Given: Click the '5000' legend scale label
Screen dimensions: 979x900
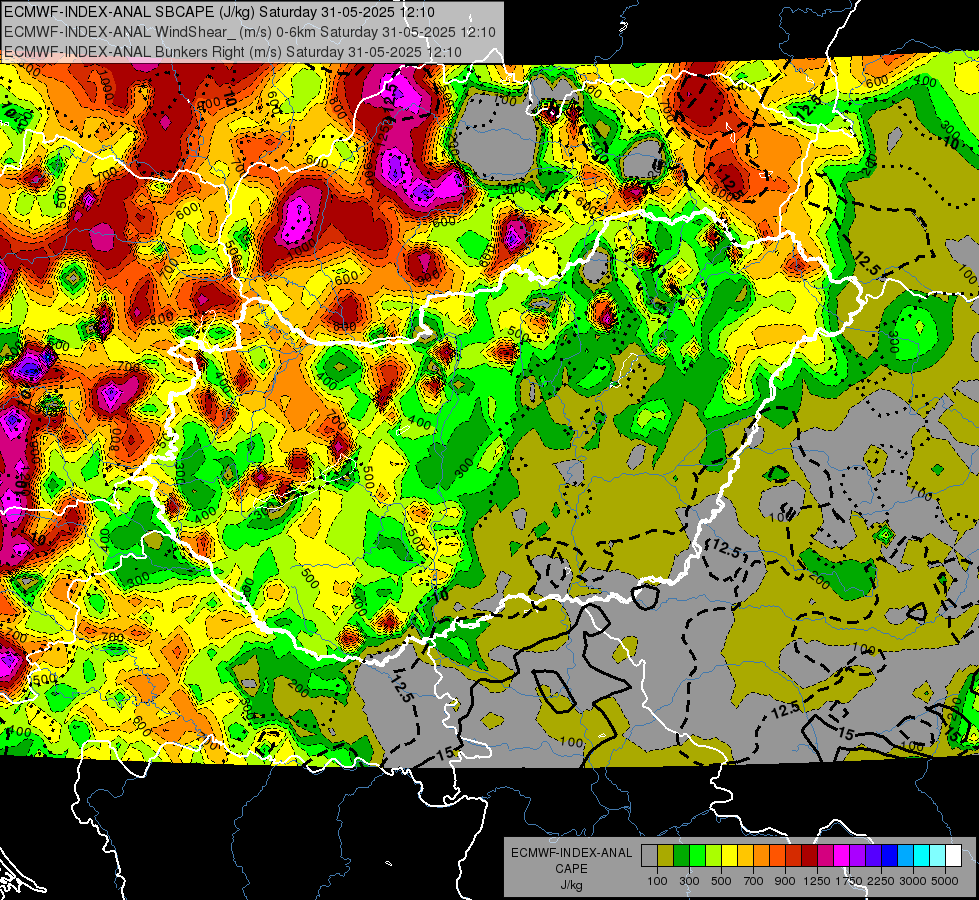Looking at the screenshot, I should [945, 881].
